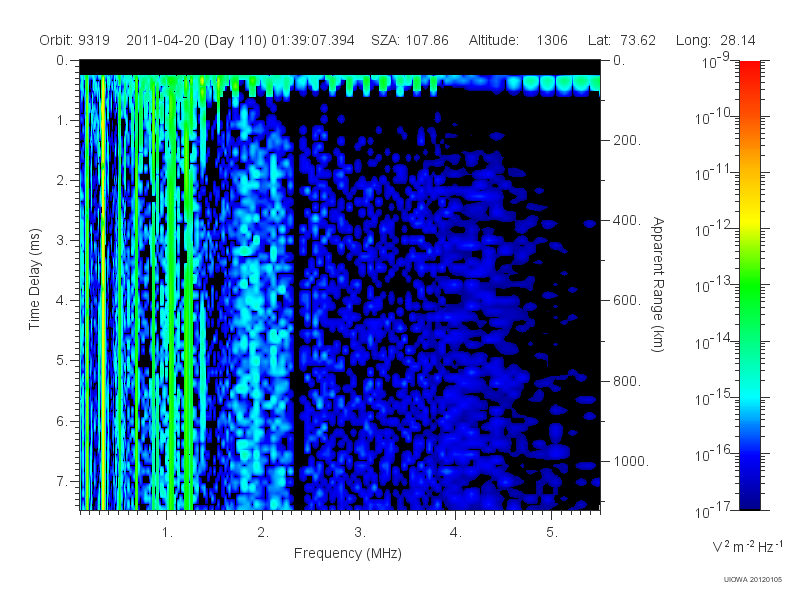
Task: Click the 10^-17 color scale label
Action: click(x=712, y=510)
